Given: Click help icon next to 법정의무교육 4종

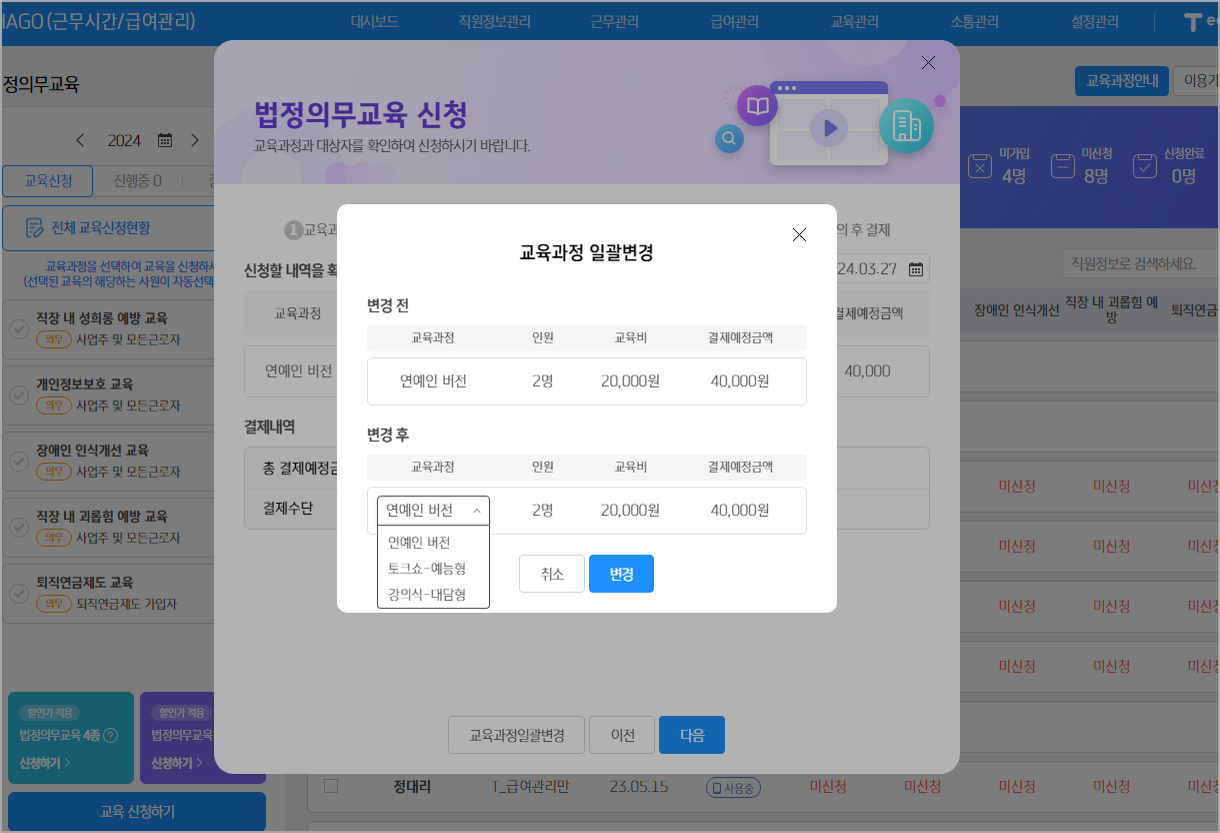Looking at the screenshot, I should (x=111, y=736).
